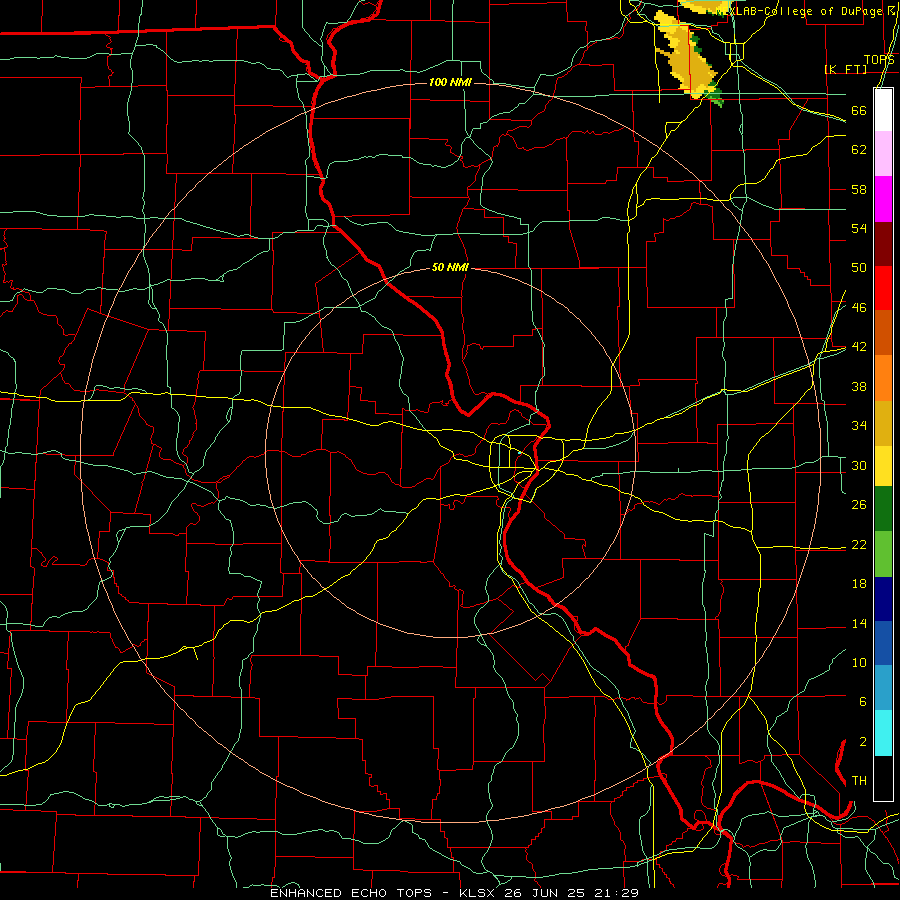
Task: Click the bright orange legend swatch
Action: coord(883,378)
